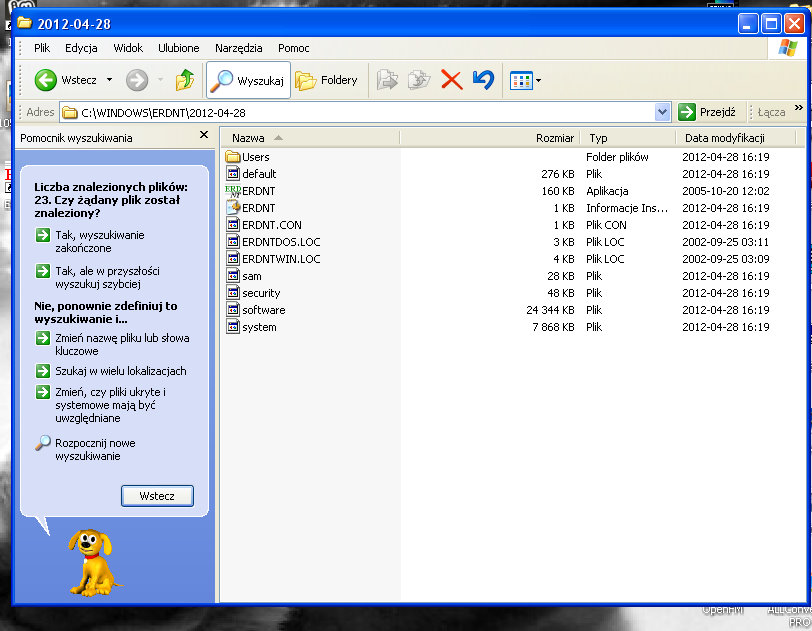Click the Wstecz button in search pane
812x631 pixels.
[157, 496]
